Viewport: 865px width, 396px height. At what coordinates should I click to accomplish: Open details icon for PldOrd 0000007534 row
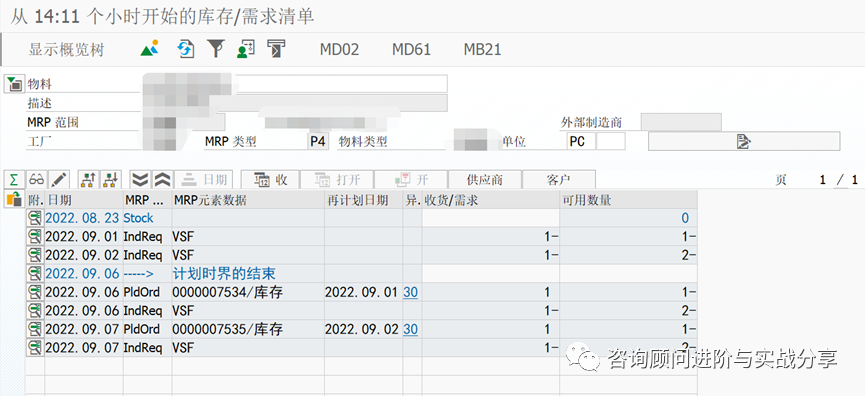point(35,292)
